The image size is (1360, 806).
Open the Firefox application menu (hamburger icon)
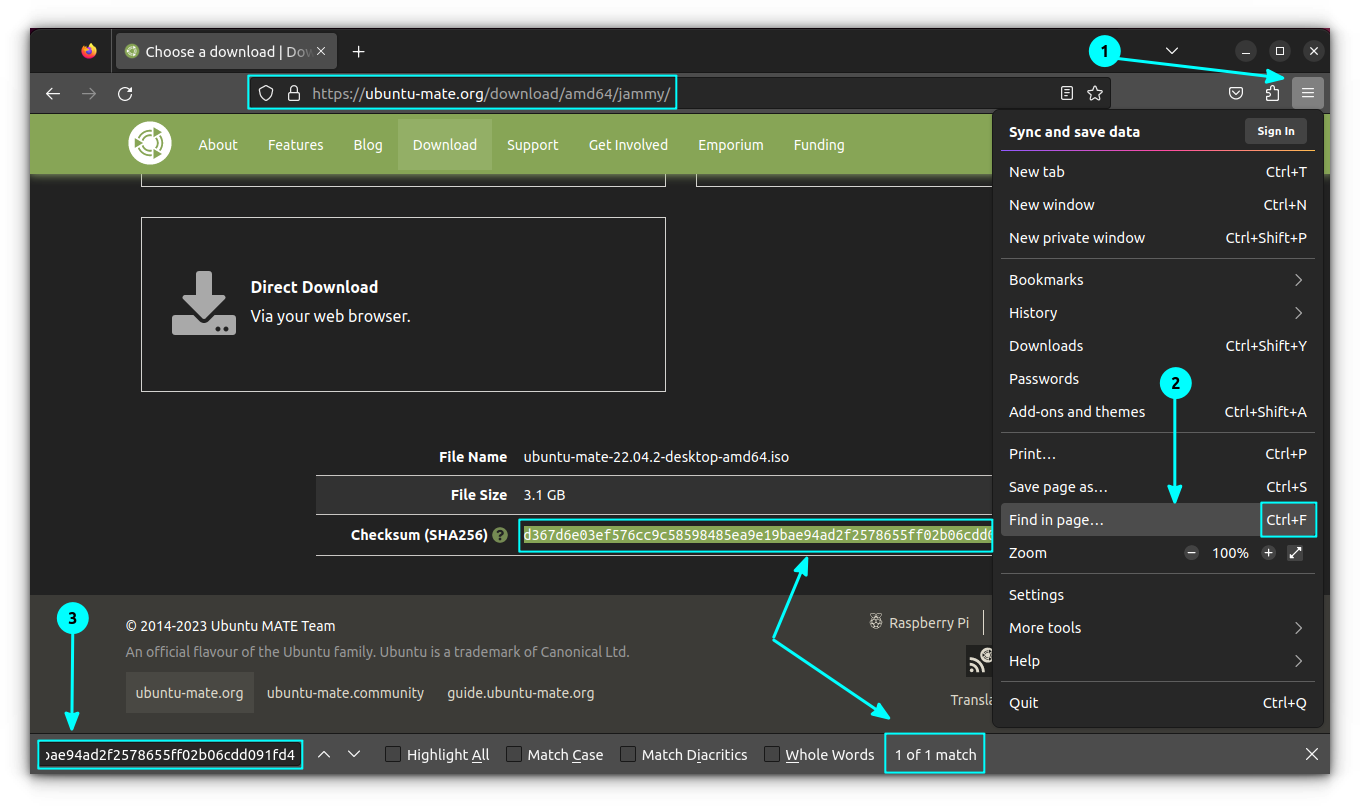[1308, 92]
